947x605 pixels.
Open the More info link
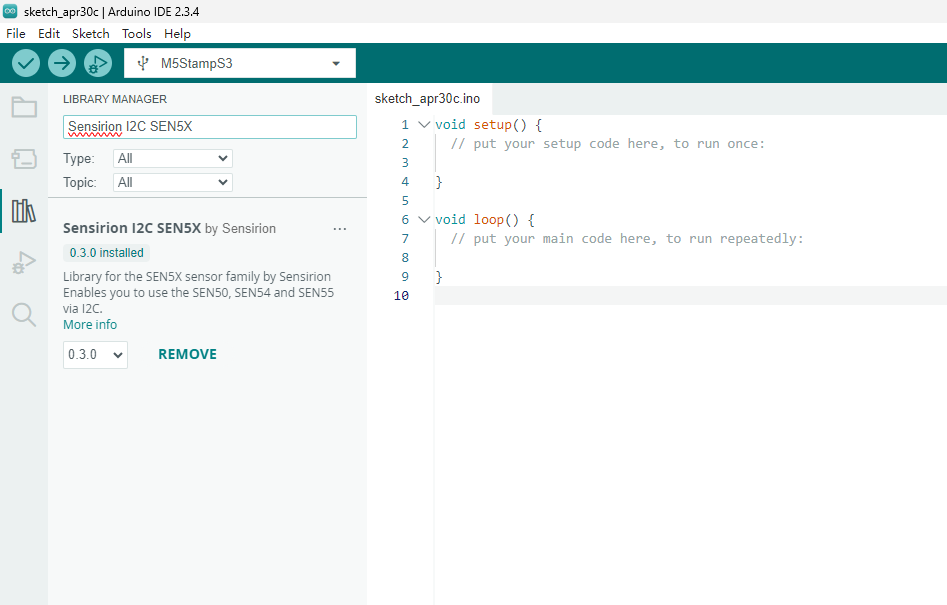[90, 324]
